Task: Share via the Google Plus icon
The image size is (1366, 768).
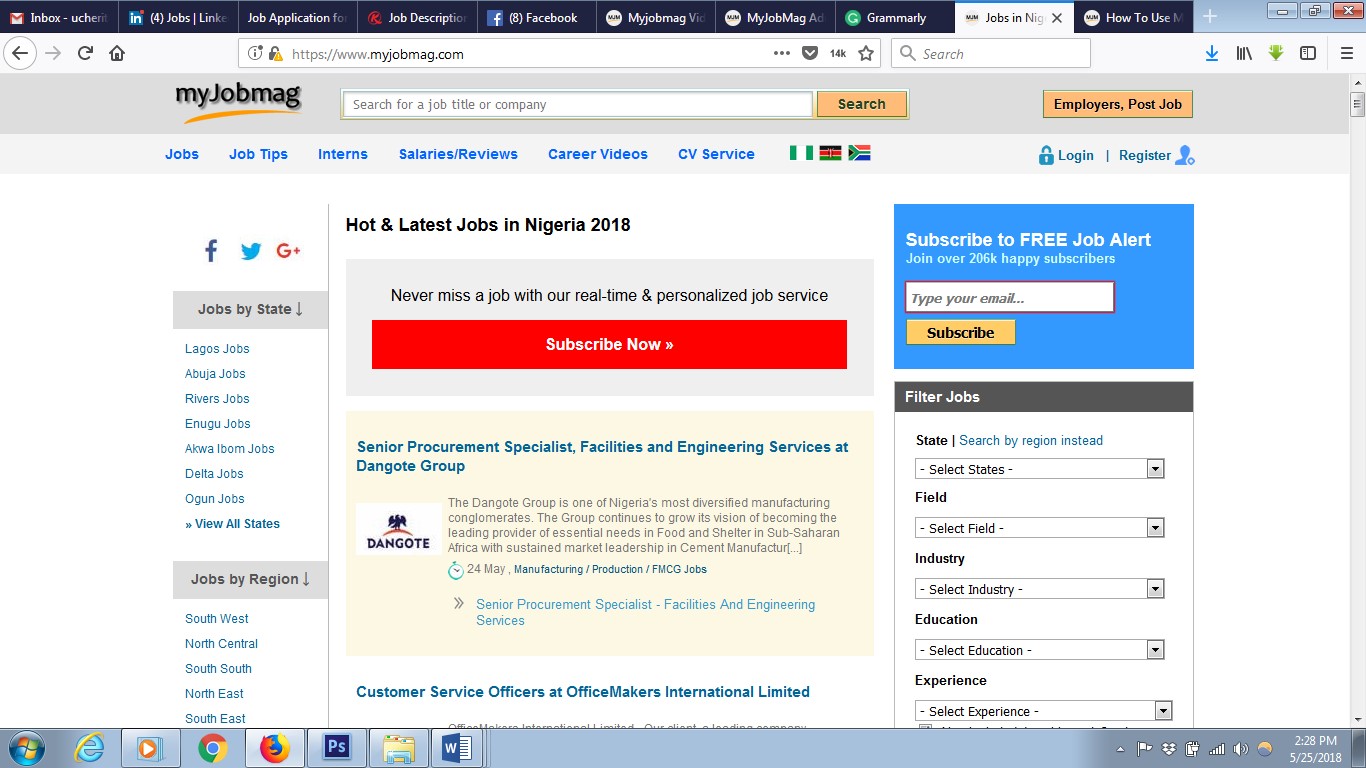Action: coord(289,251)
